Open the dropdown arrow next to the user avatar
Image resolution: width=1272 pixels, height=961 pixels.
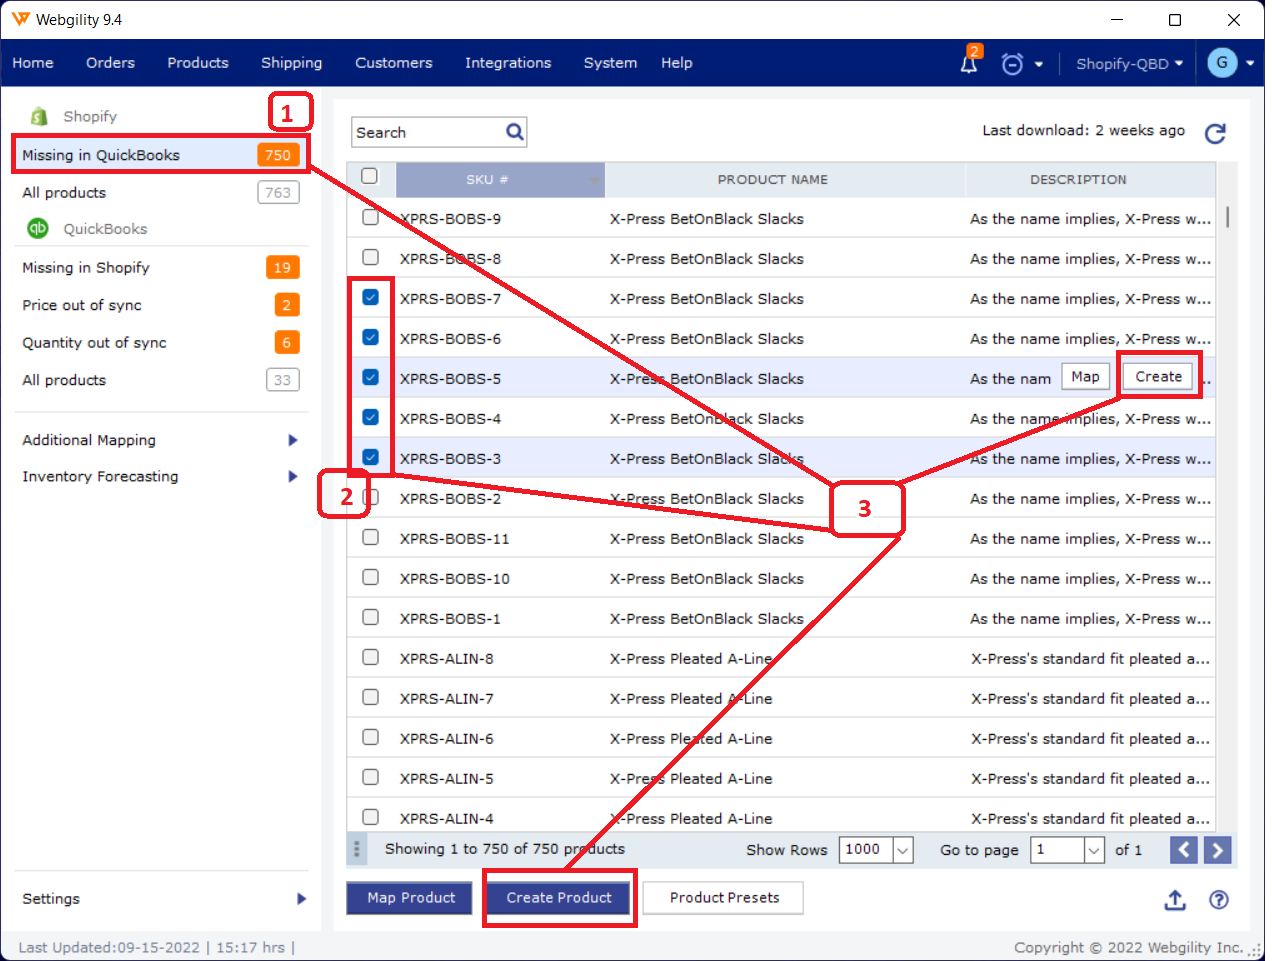tap(1250, 63)
